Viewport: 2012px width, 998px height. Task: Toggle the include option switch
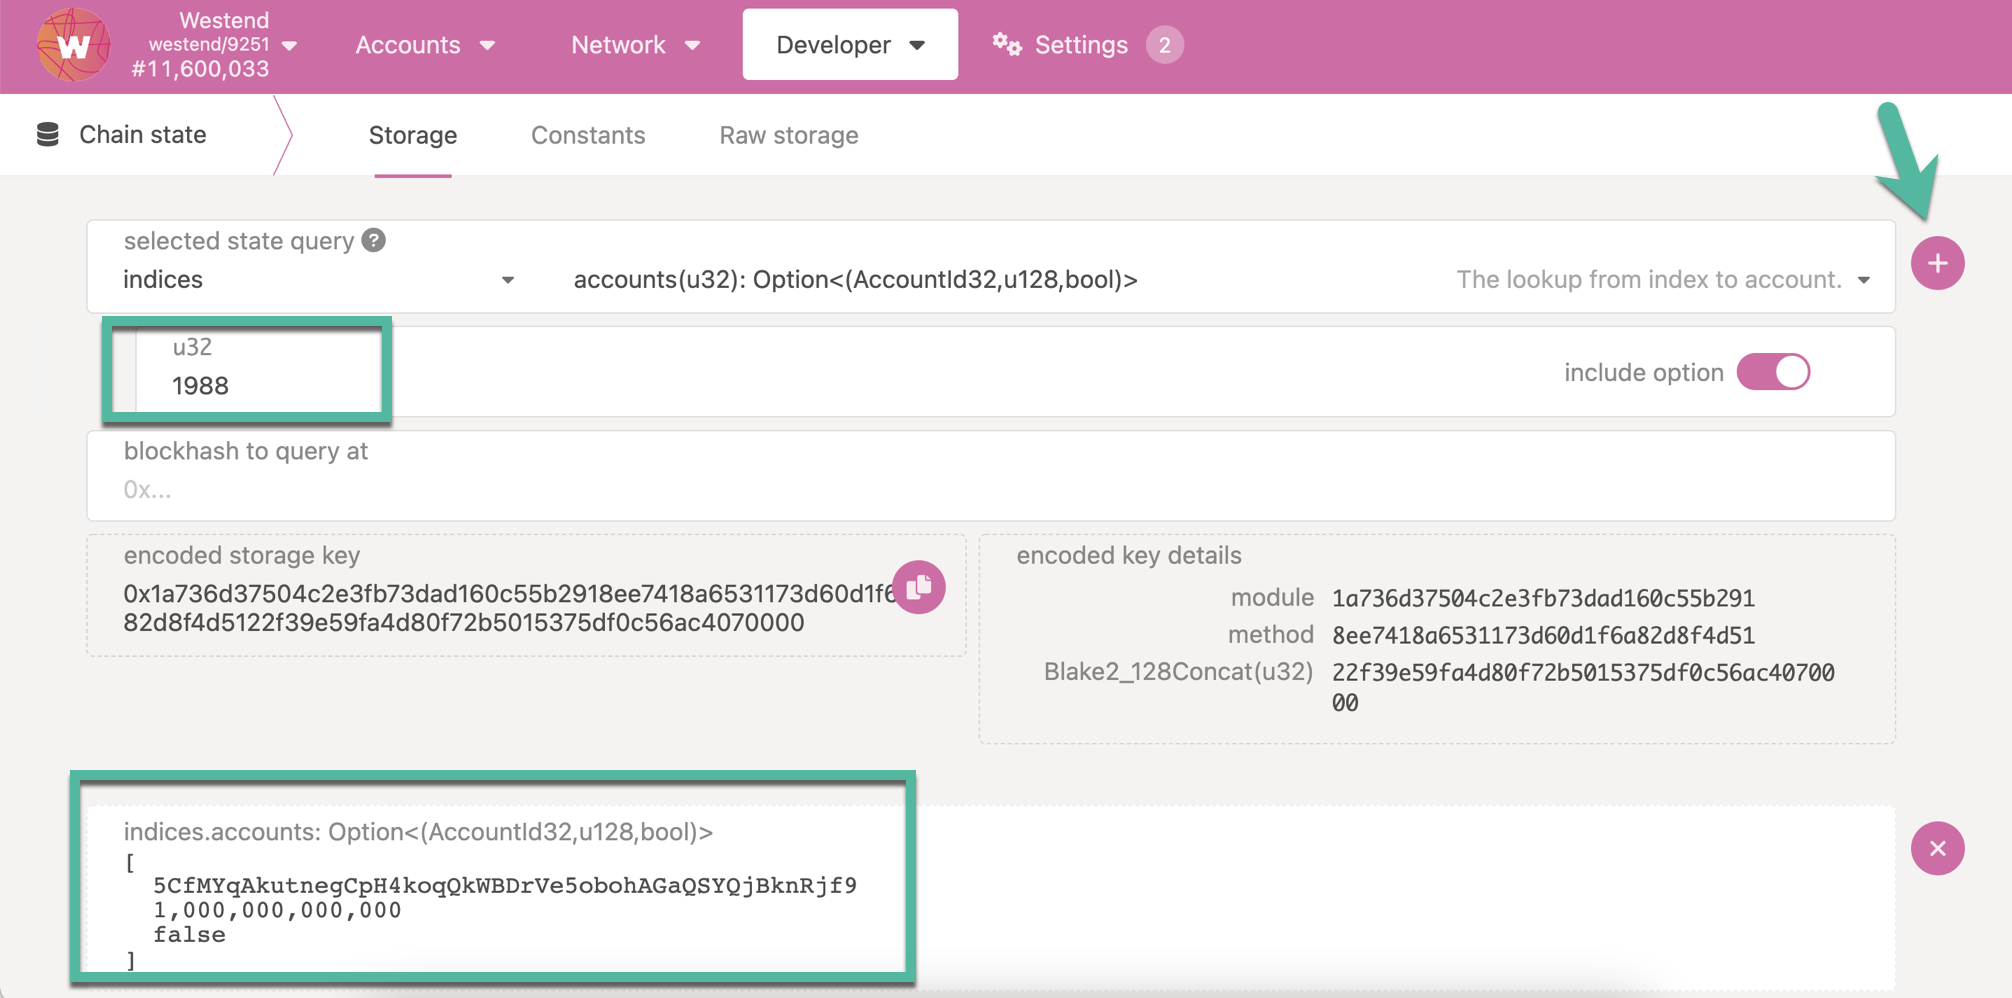[1773, 372]
